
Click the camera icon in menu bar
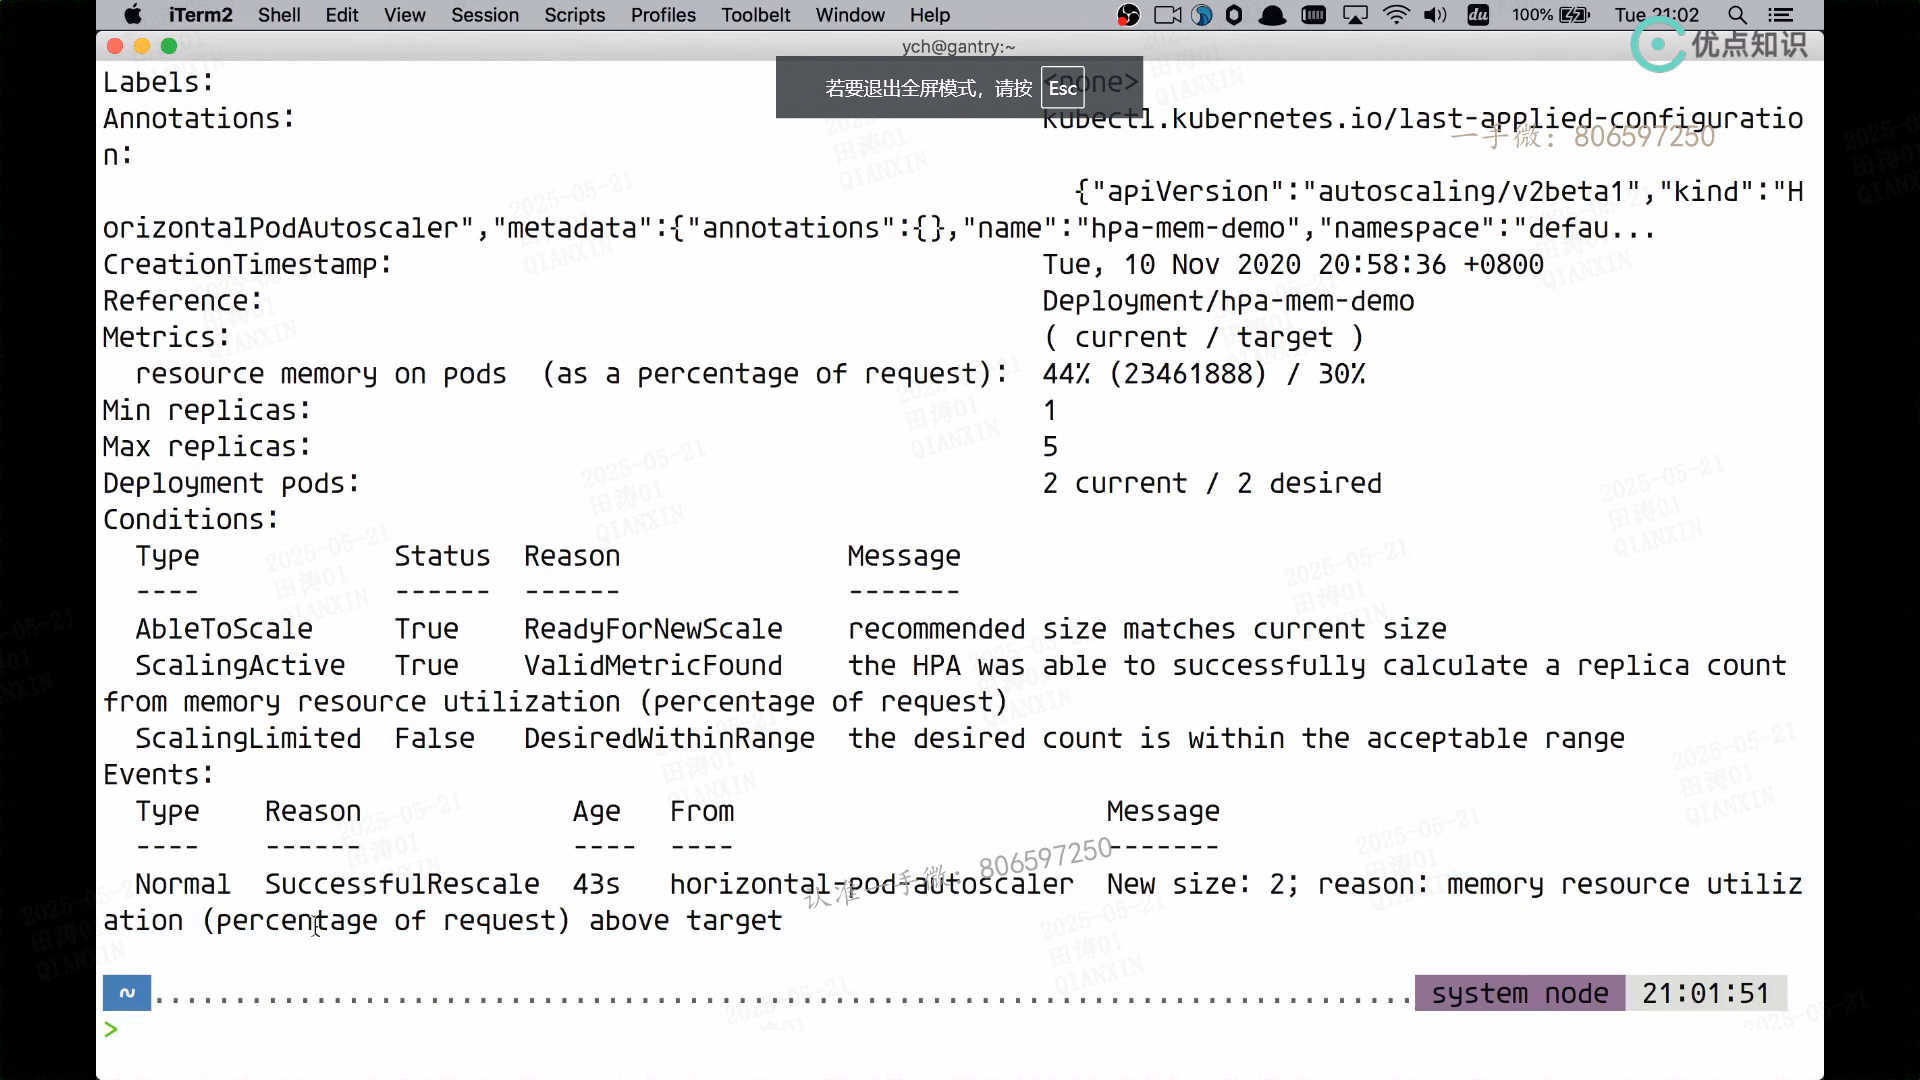click(1167, 15)
